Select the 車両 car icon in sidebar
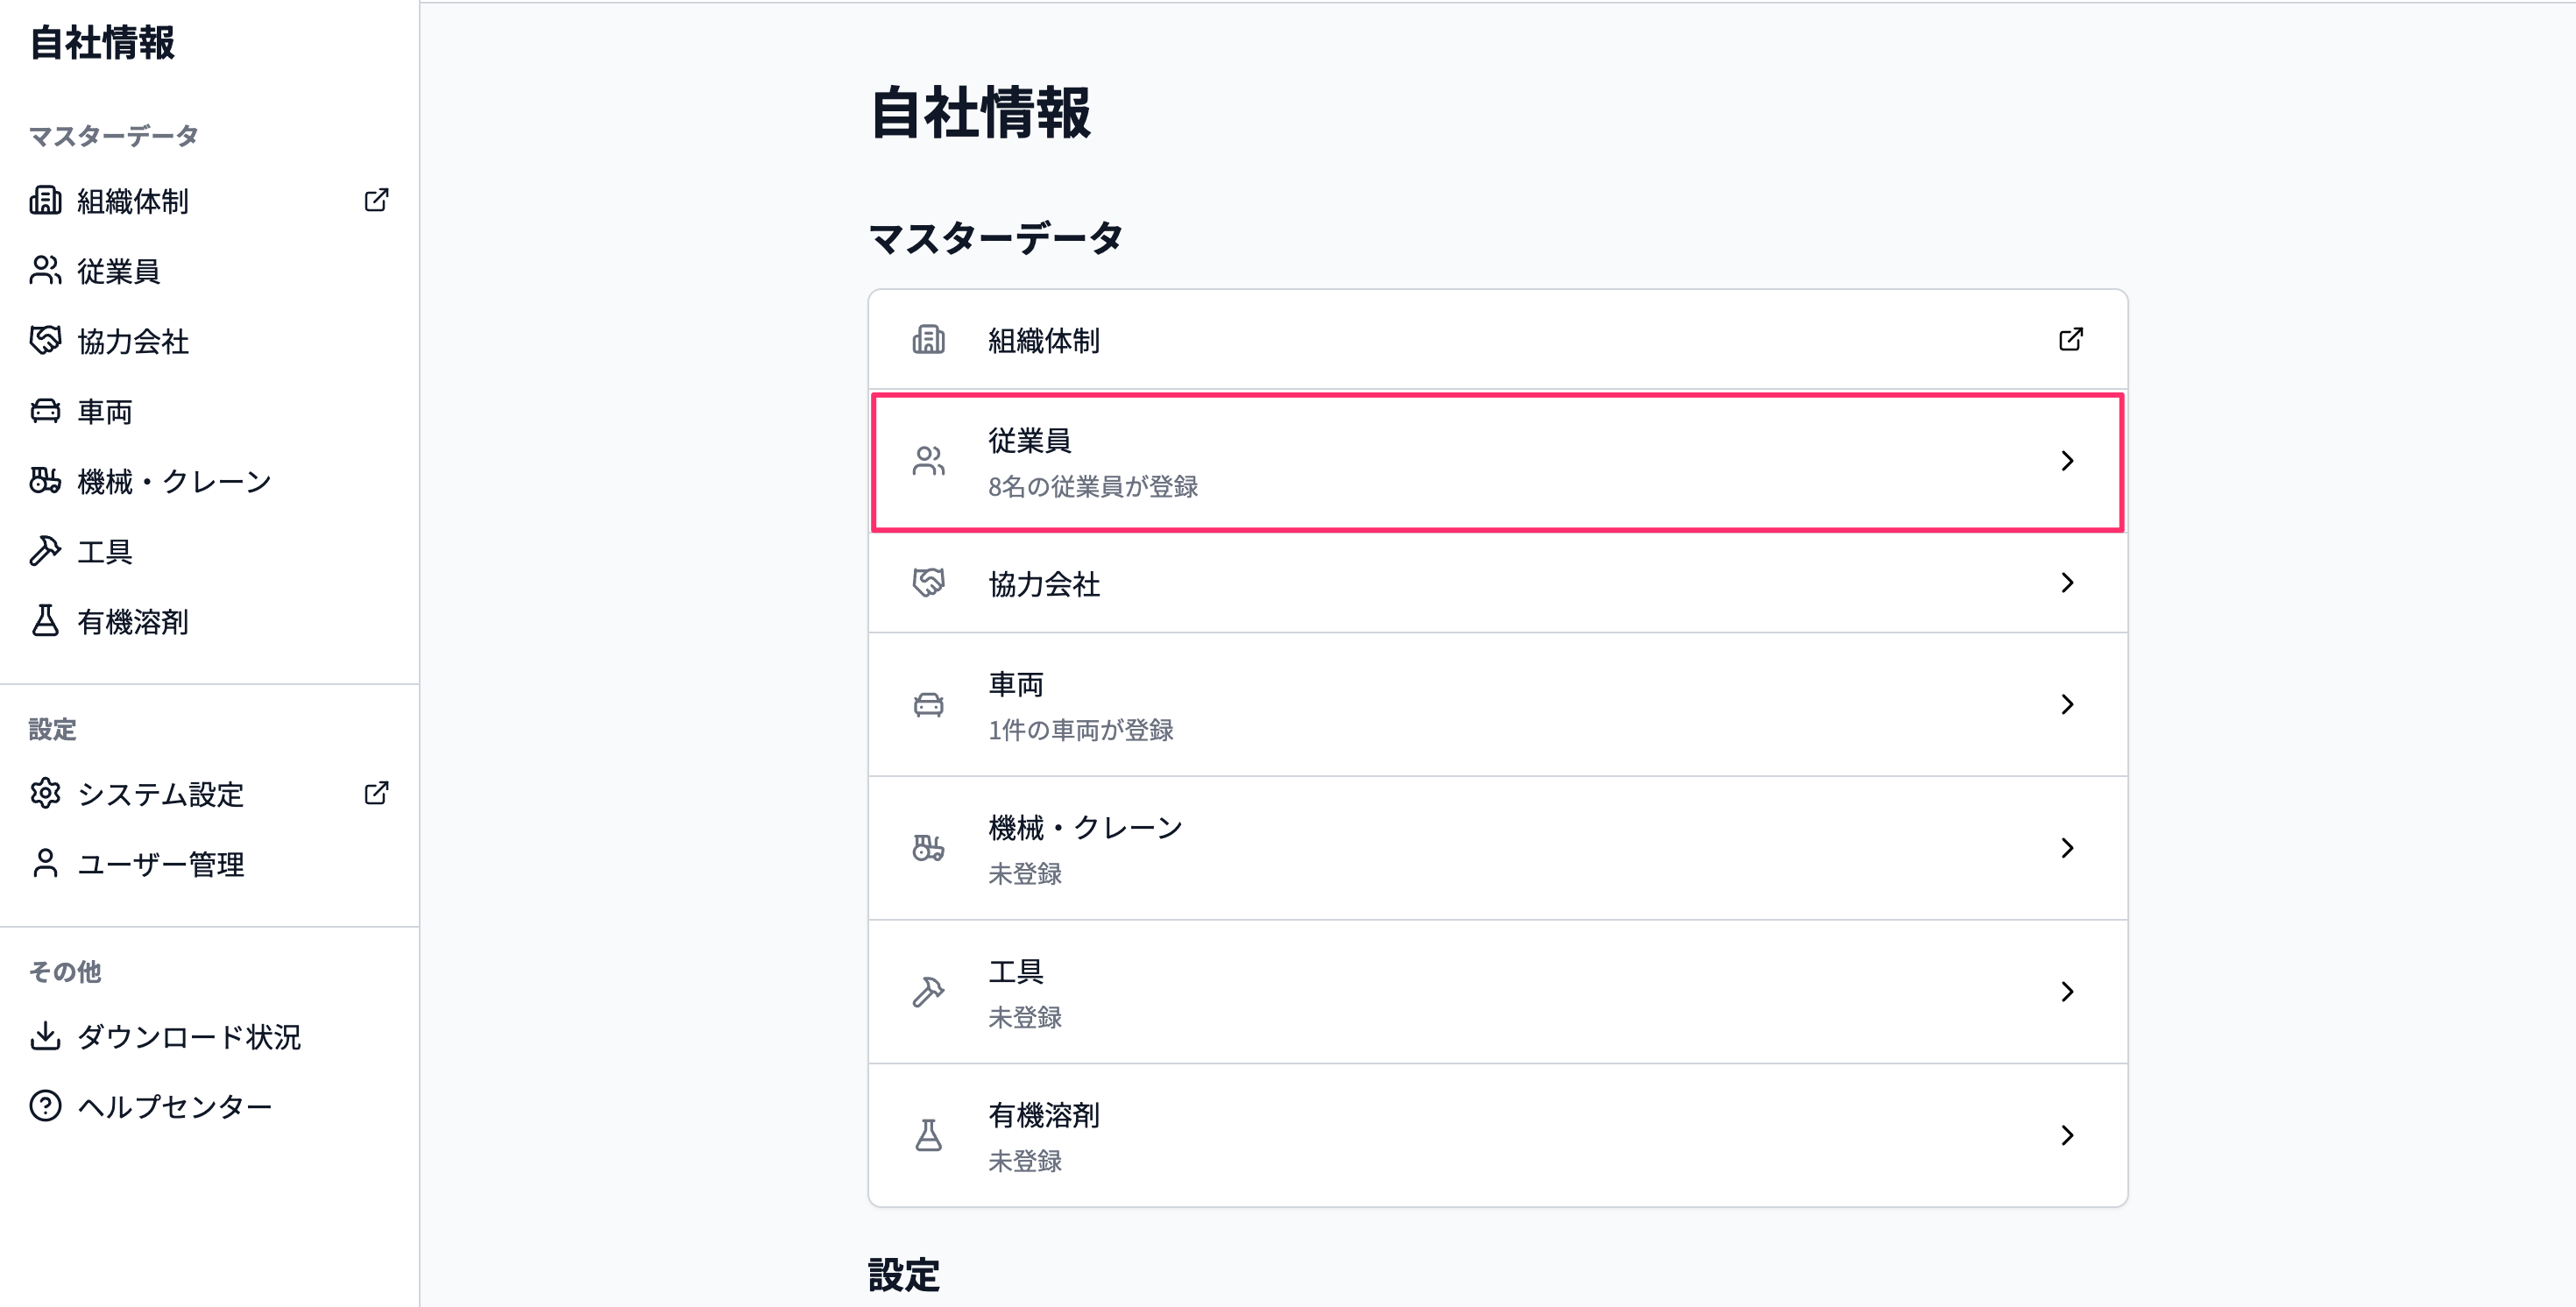The image size is (2576, 1307). 45,411
